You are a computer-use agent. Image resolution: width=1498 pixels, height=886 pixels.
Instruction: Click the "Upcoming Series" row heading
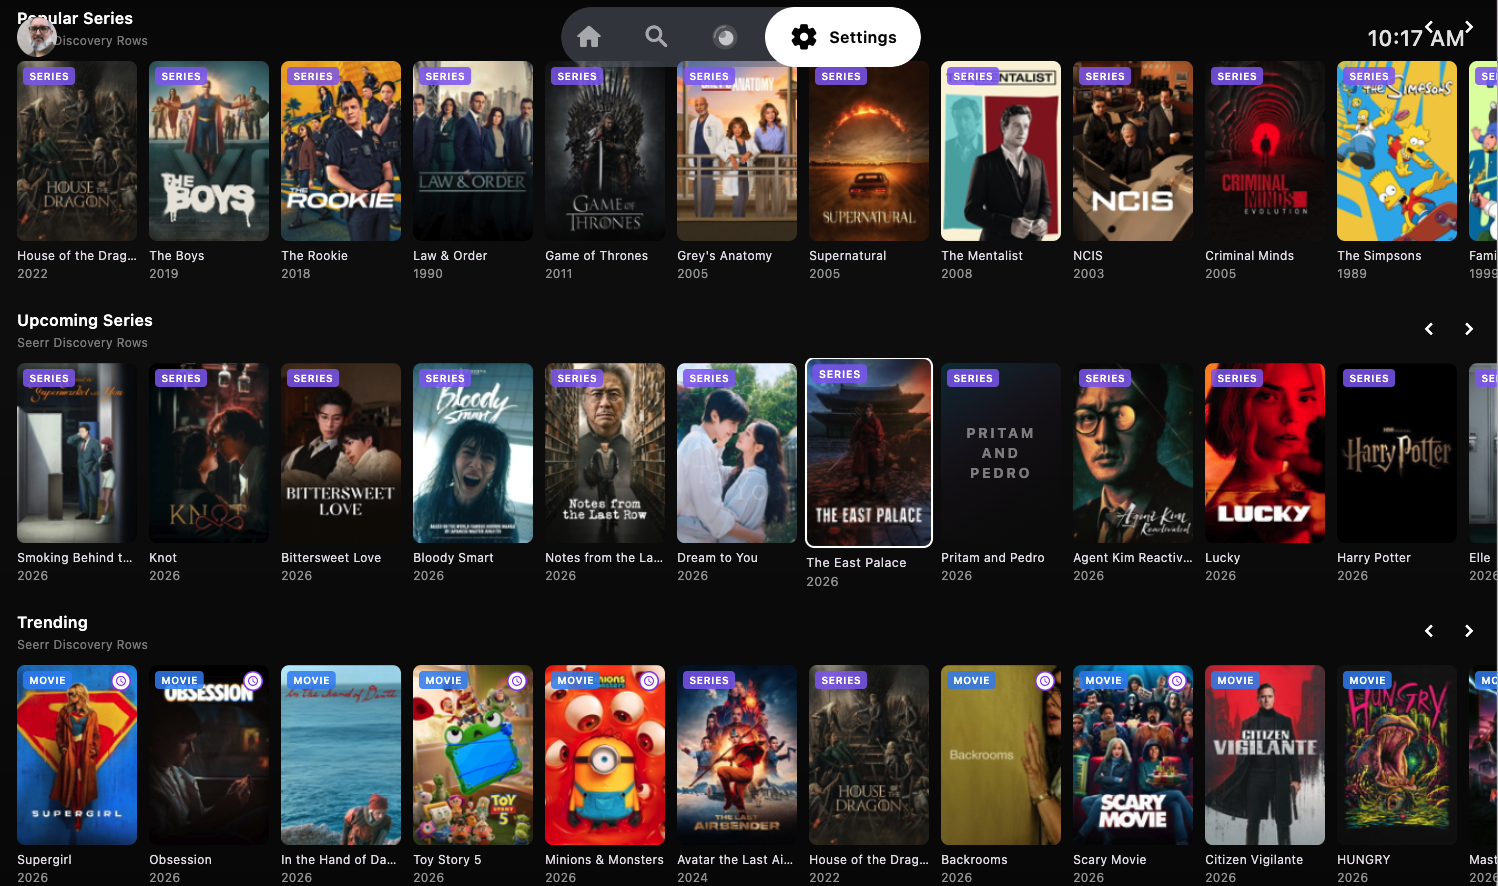85,320
